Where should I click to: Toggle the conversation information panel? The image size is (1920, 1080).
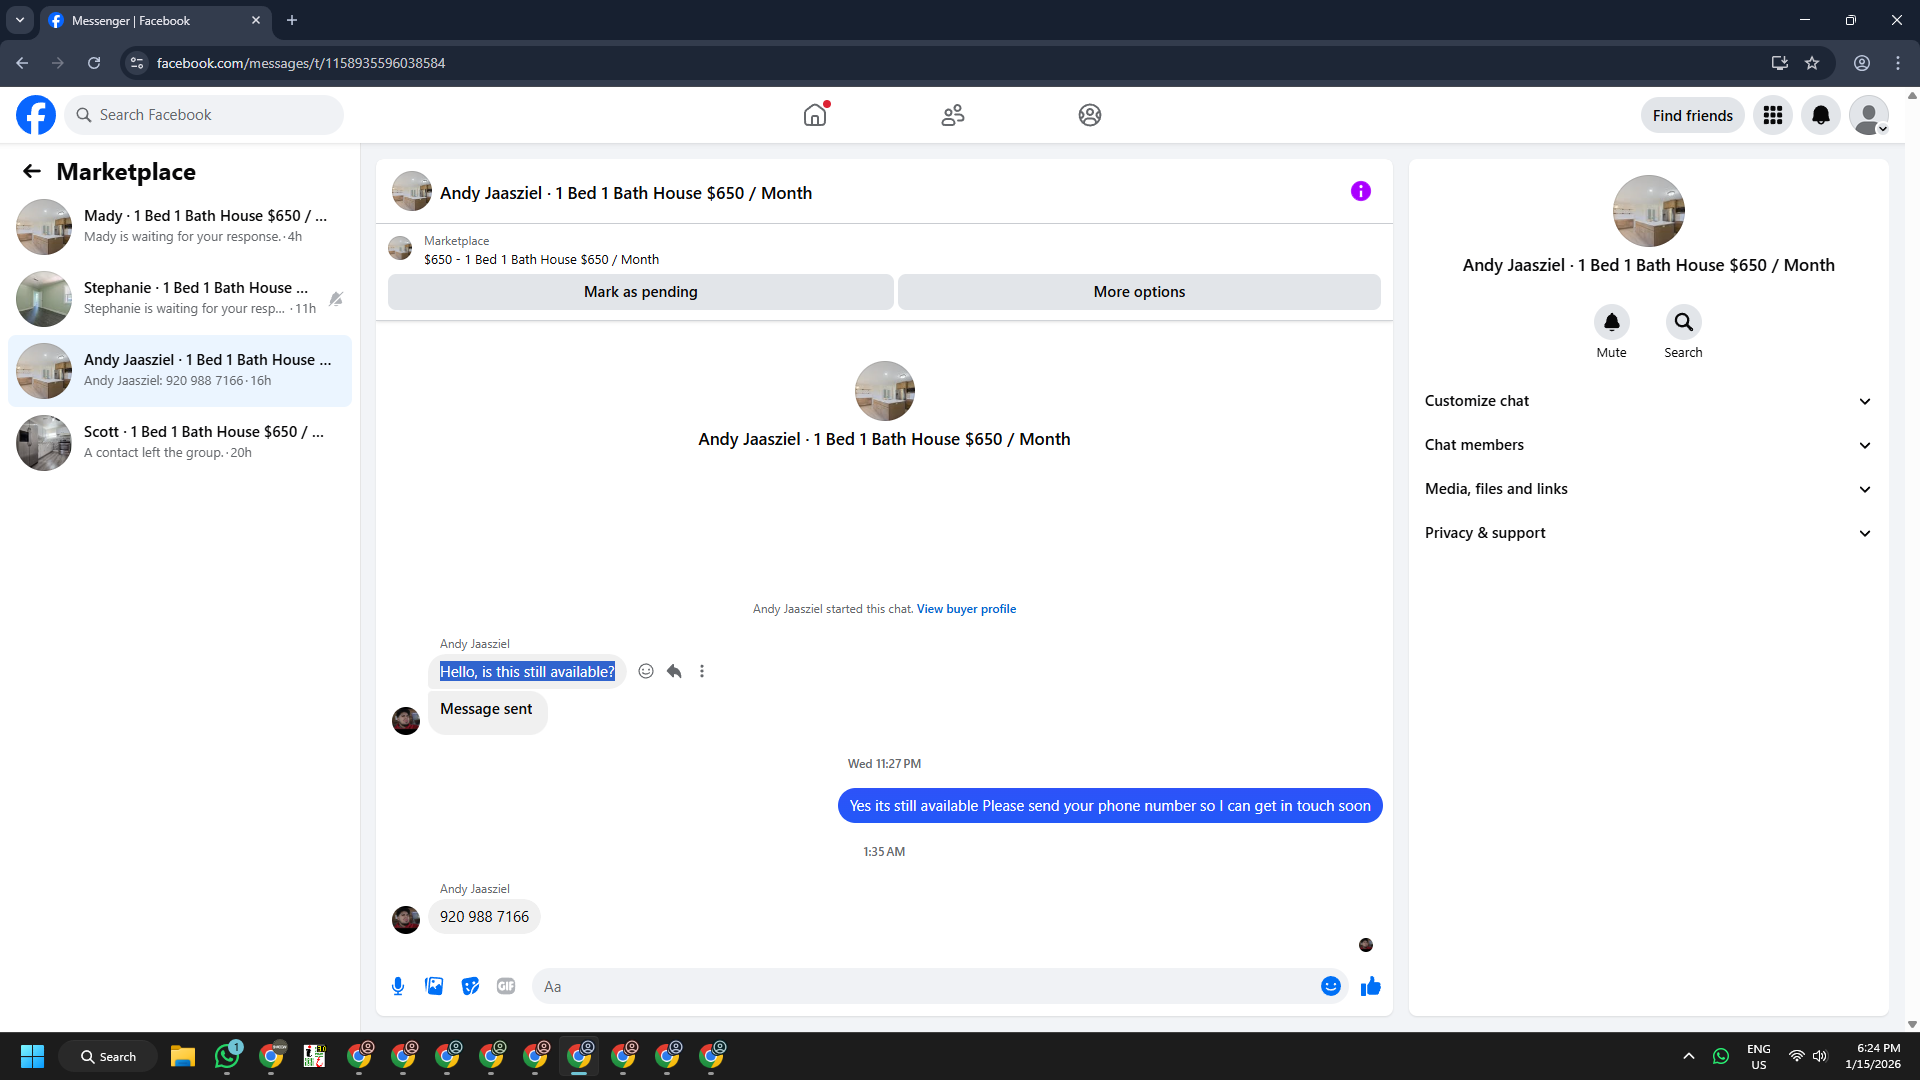click(x=1360, y=191)
